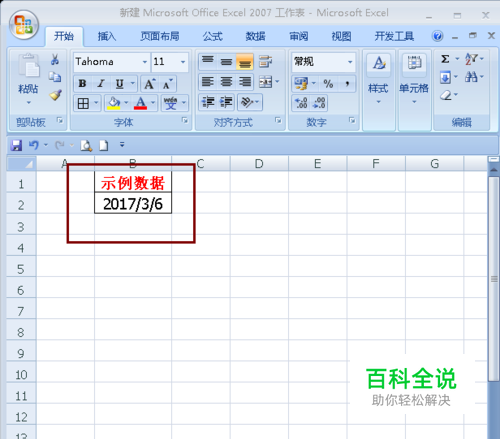Center text horizontally

[x=226, y=82]
